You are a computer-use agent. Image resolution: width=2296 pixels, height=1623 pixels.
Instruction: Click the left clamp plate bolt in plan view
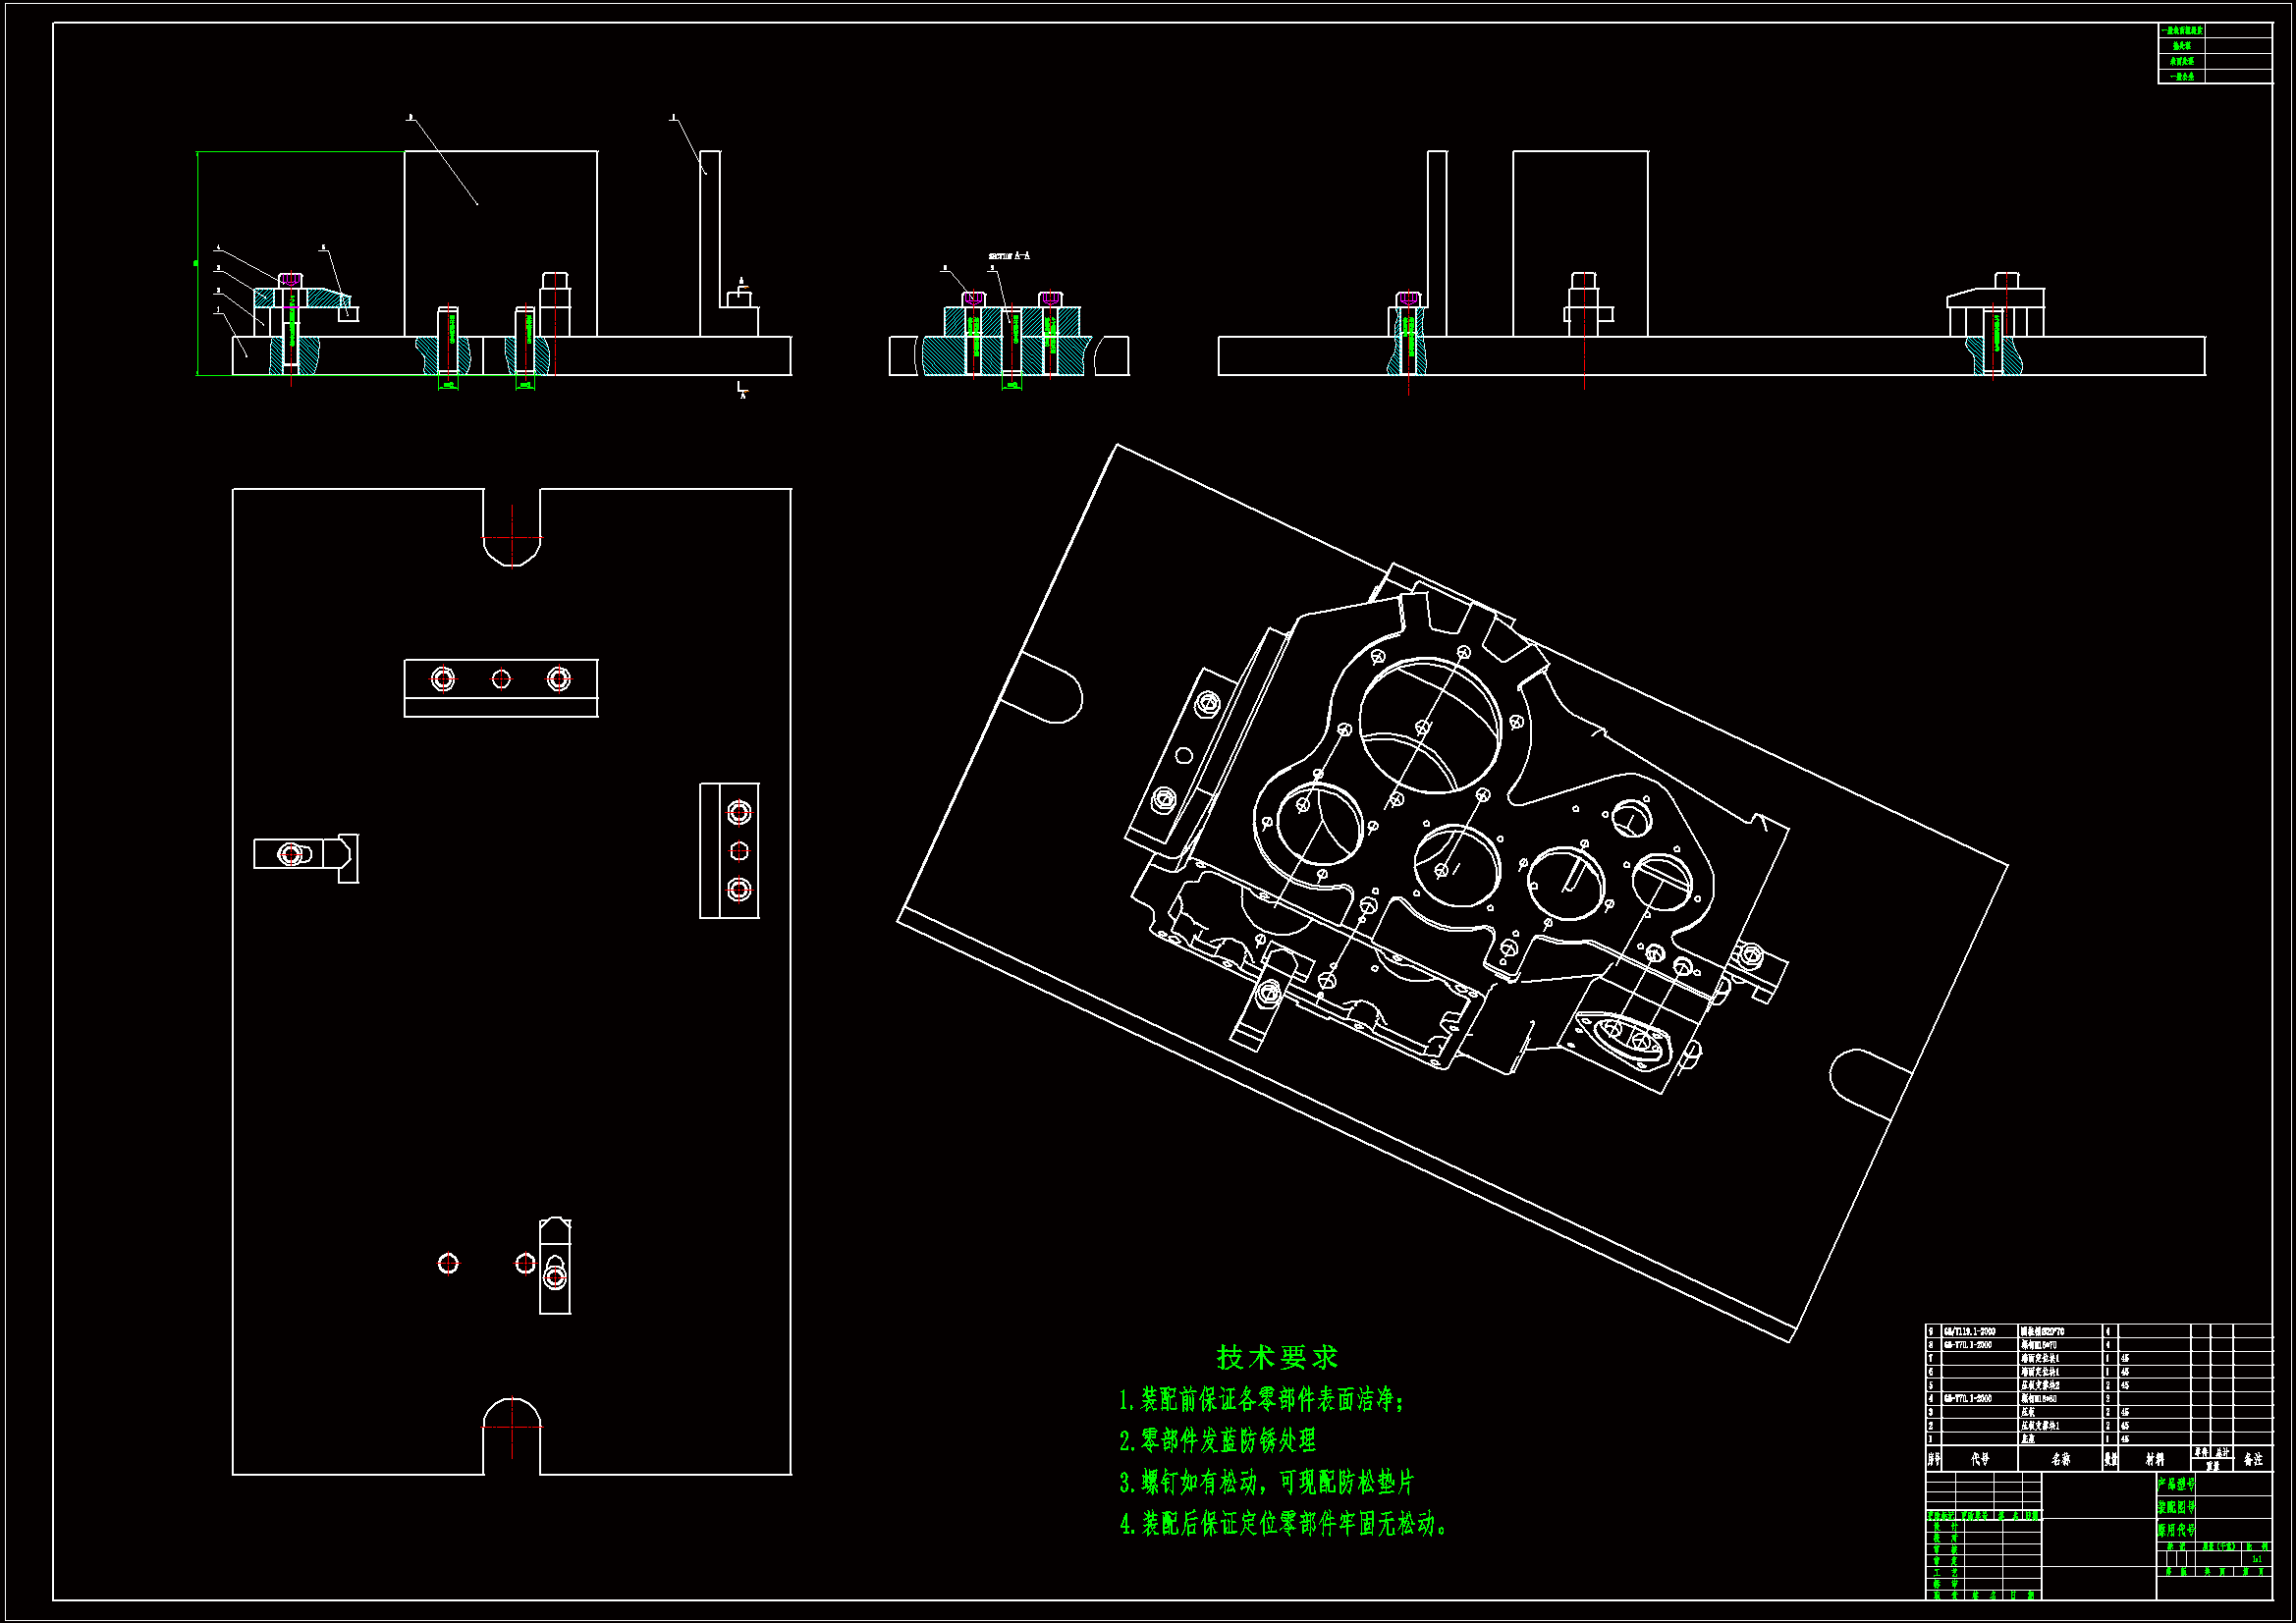(290, 854)
